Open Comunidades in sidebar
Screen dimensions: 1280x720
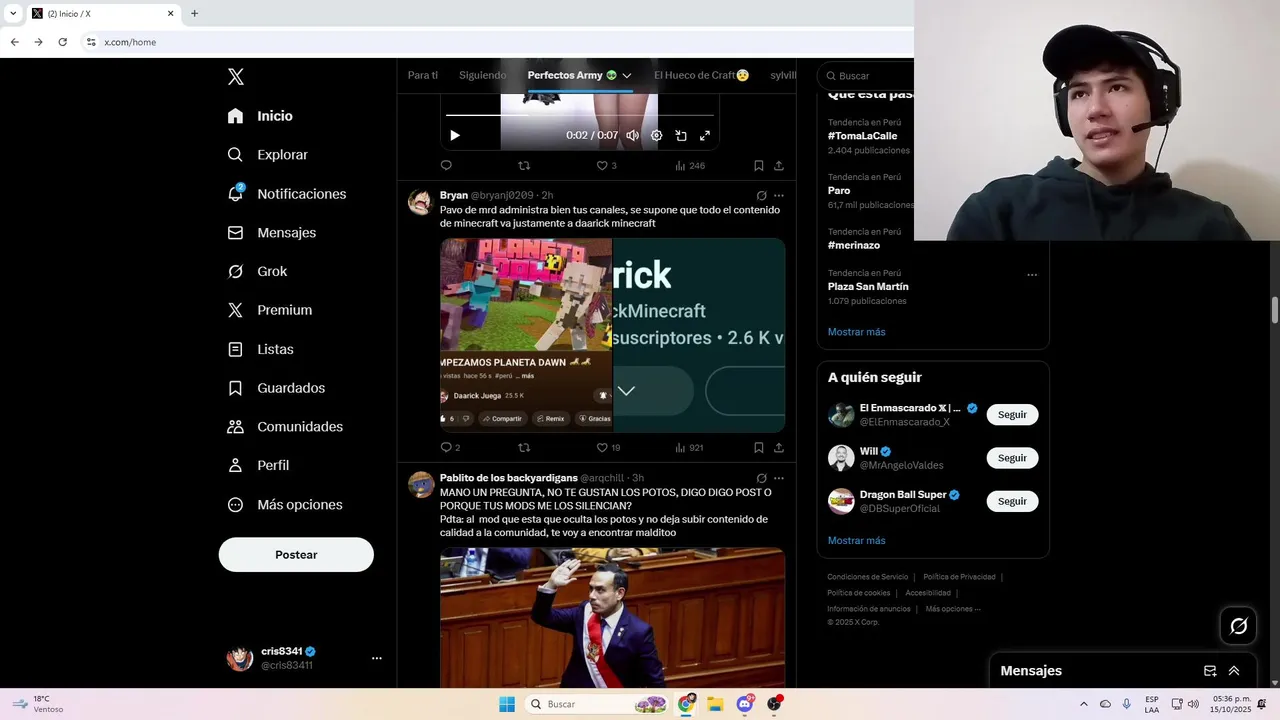285,426
